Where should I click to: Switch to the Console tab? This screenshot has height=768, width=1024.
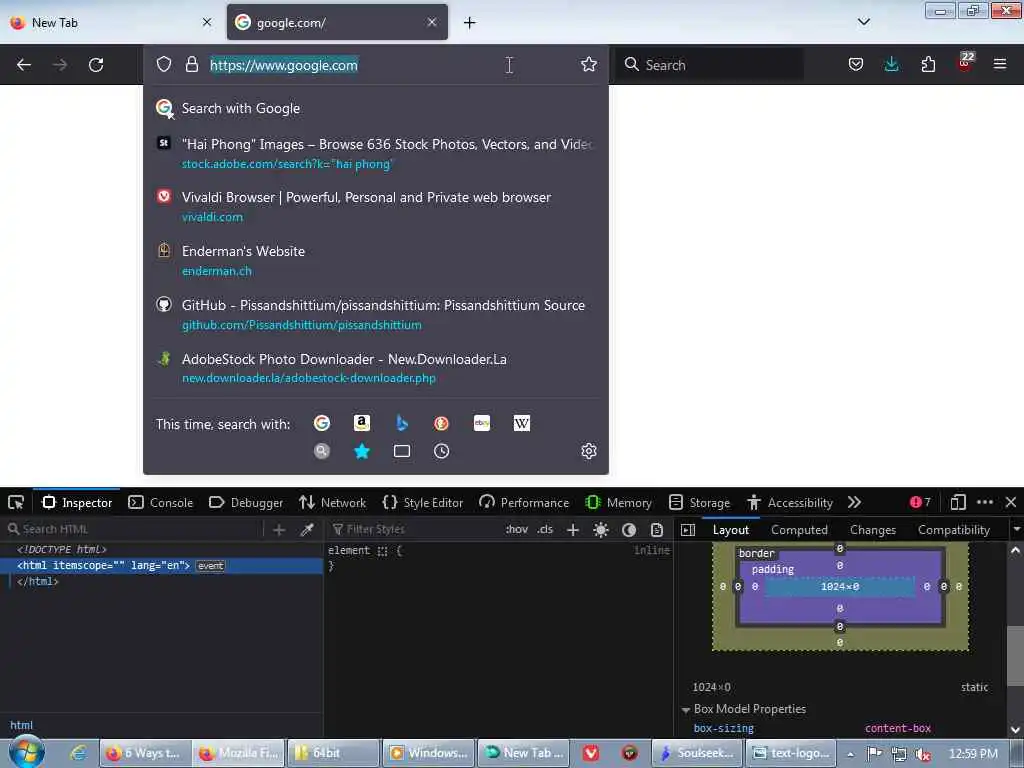click(161, 502)
